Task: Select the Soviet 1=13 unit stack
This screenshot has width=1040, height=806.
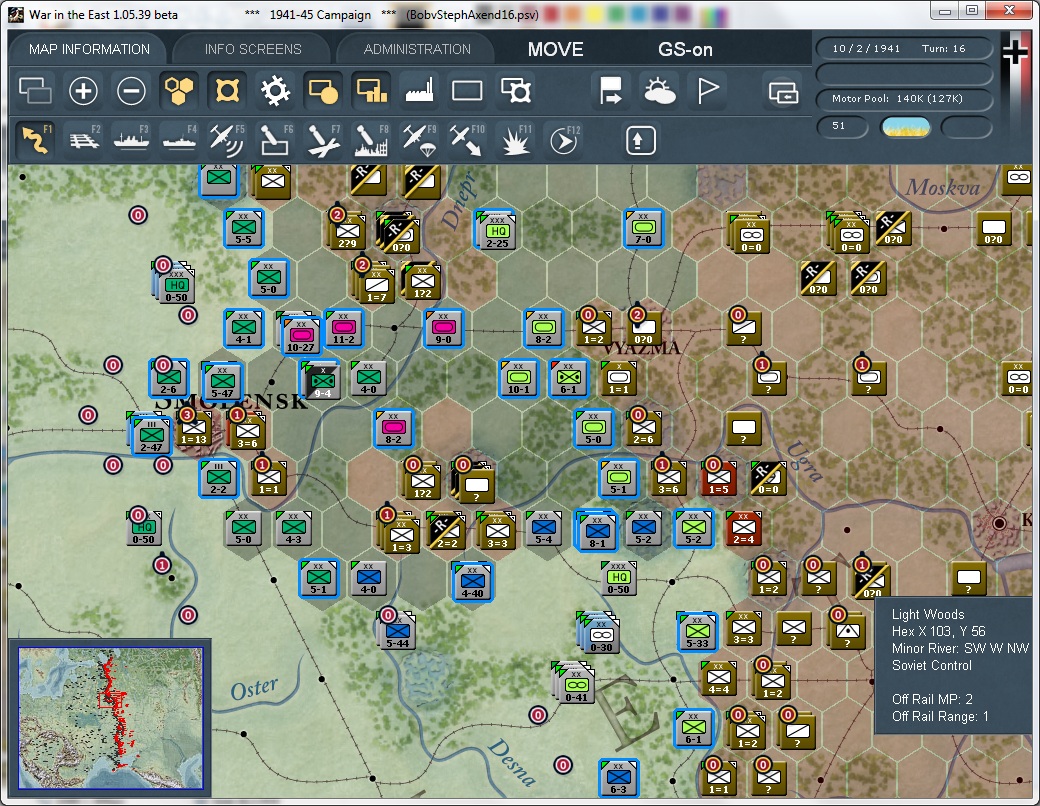Action: click(x=194, y=429)
